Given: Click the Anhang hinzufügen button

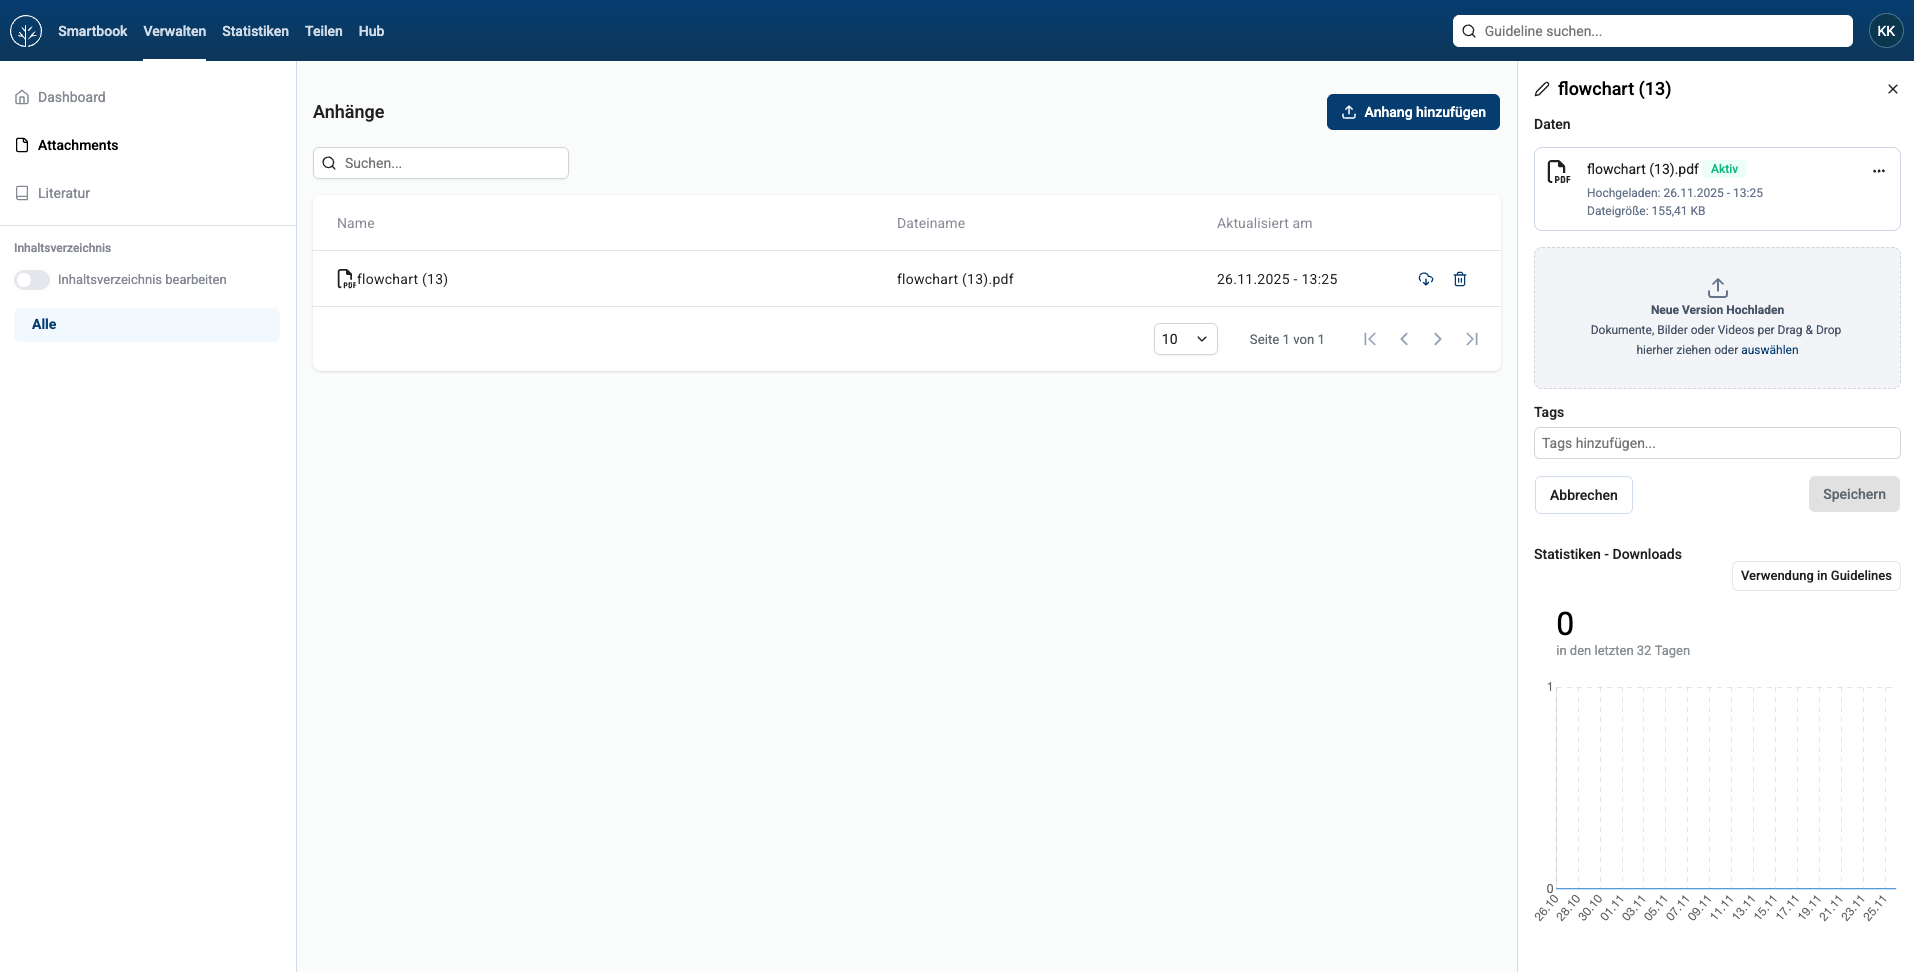Looking at the screenshot, I should pyautogui.click(x=1413, y=112).
